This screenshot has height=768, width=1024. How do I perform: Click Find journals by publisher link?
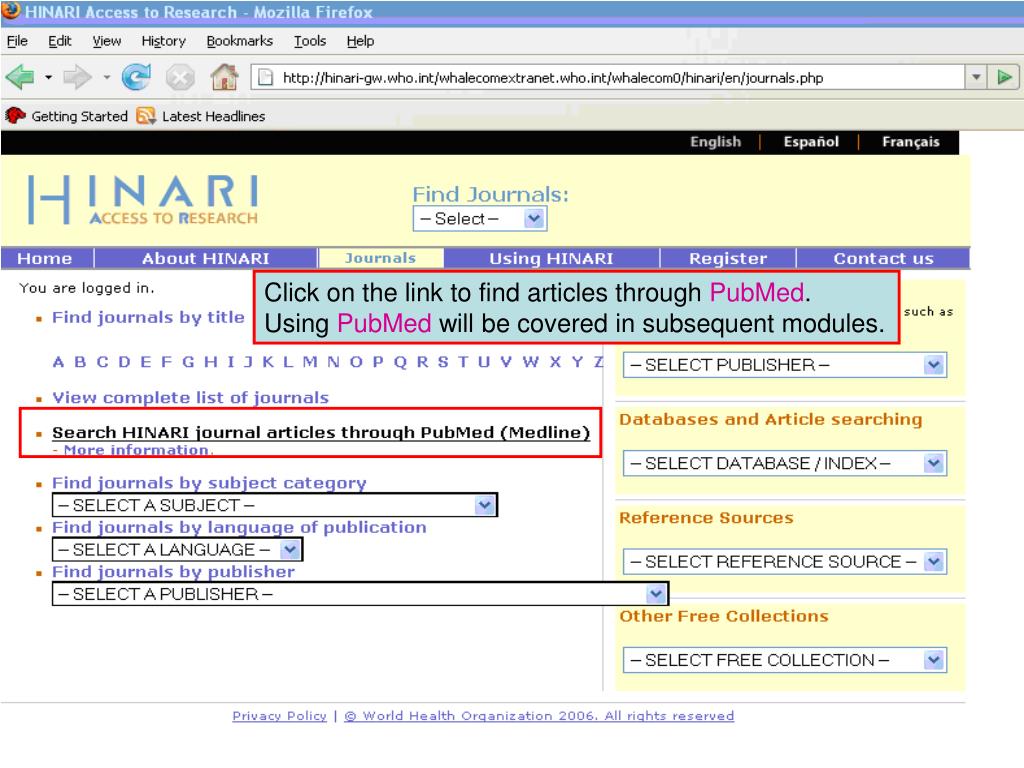[173, 571]
